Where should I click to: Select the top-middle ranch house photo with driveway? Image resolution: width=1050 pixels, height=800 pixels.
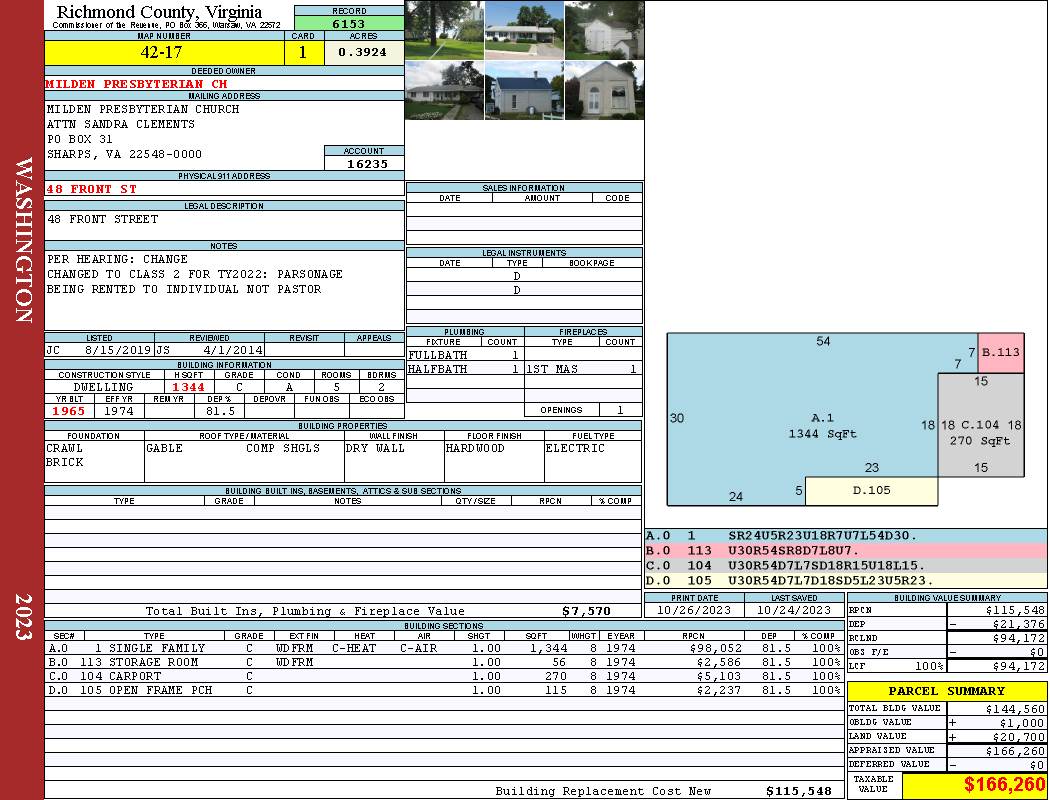524,29
